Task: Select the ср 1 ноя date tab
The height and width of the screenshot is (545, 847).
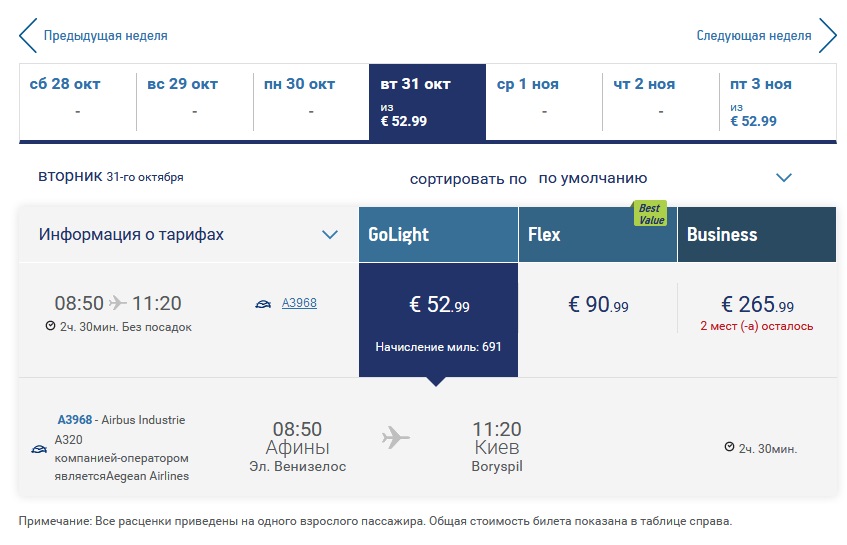Action: (543, 102)
